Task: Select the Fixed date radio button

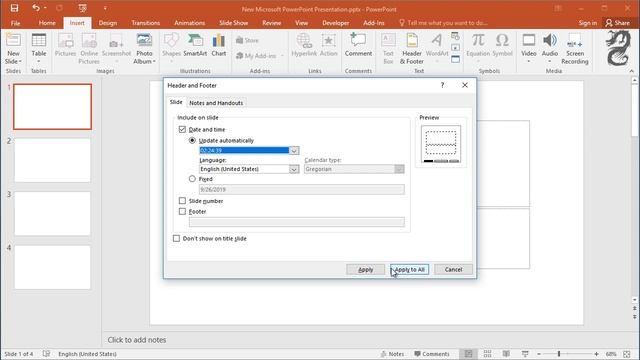Action: (192, 179)
